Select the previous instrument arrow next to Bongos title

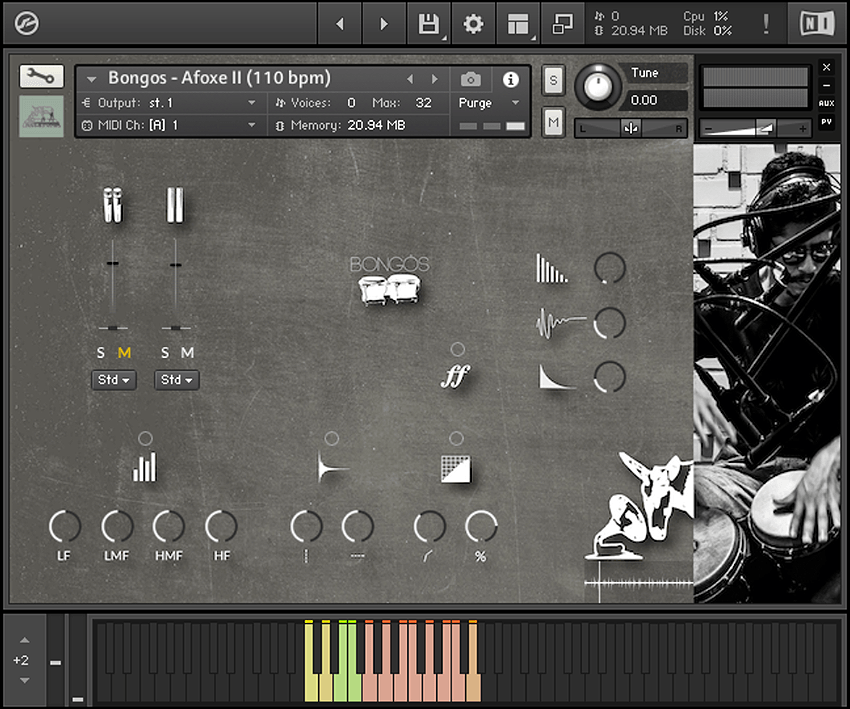410,79
